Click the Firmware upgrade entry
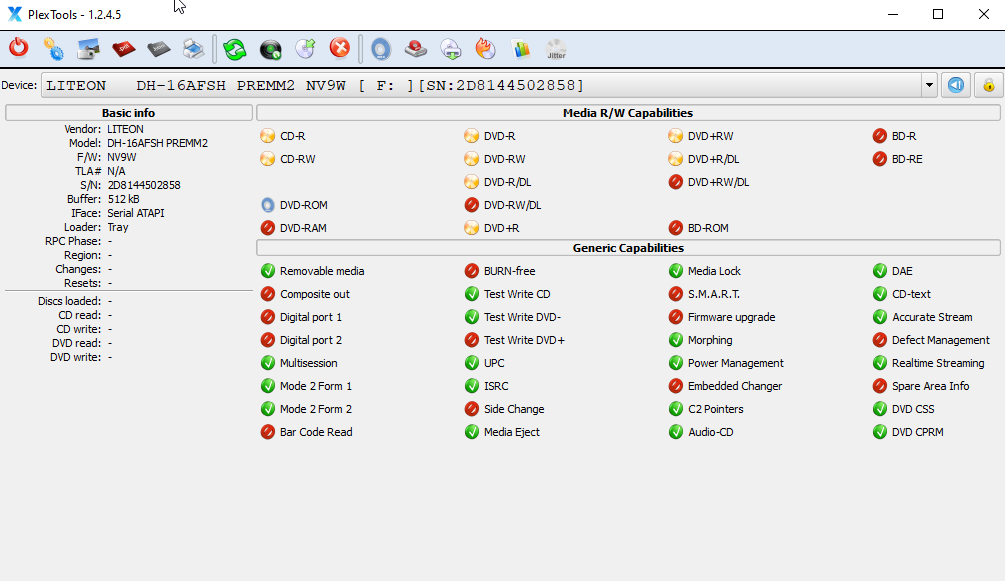 (722, 317)
